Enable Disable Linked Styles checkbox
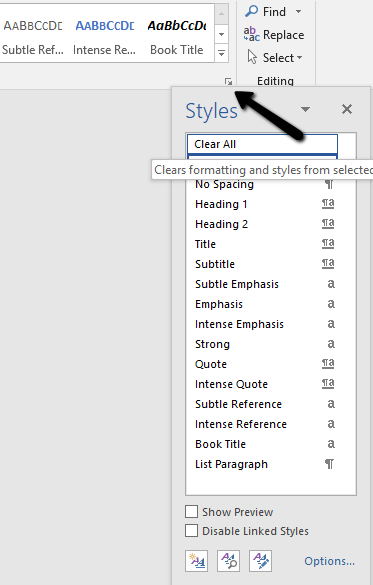 point(191,531)
